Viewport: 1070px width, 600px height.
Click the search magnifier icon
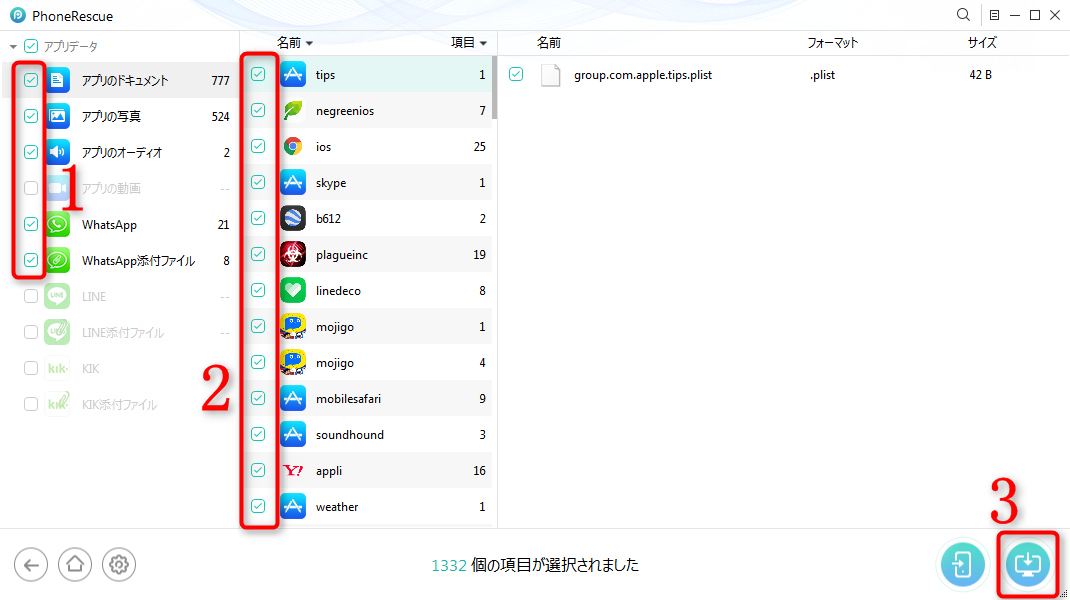(x=963, y=14)
